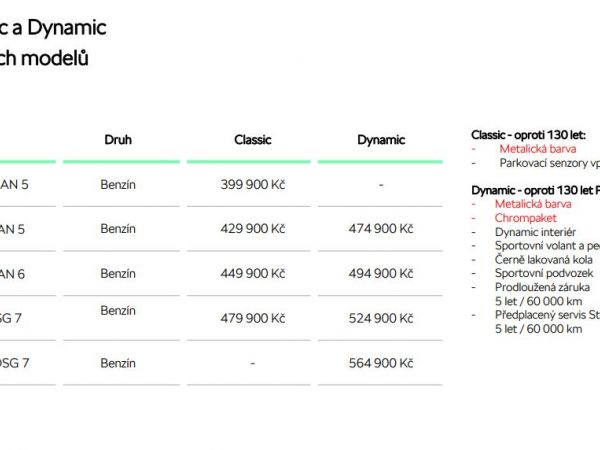Screen dimensions: 600x450
Task: Select the Dynamic column header in table
Action: [x=380, y=140]
